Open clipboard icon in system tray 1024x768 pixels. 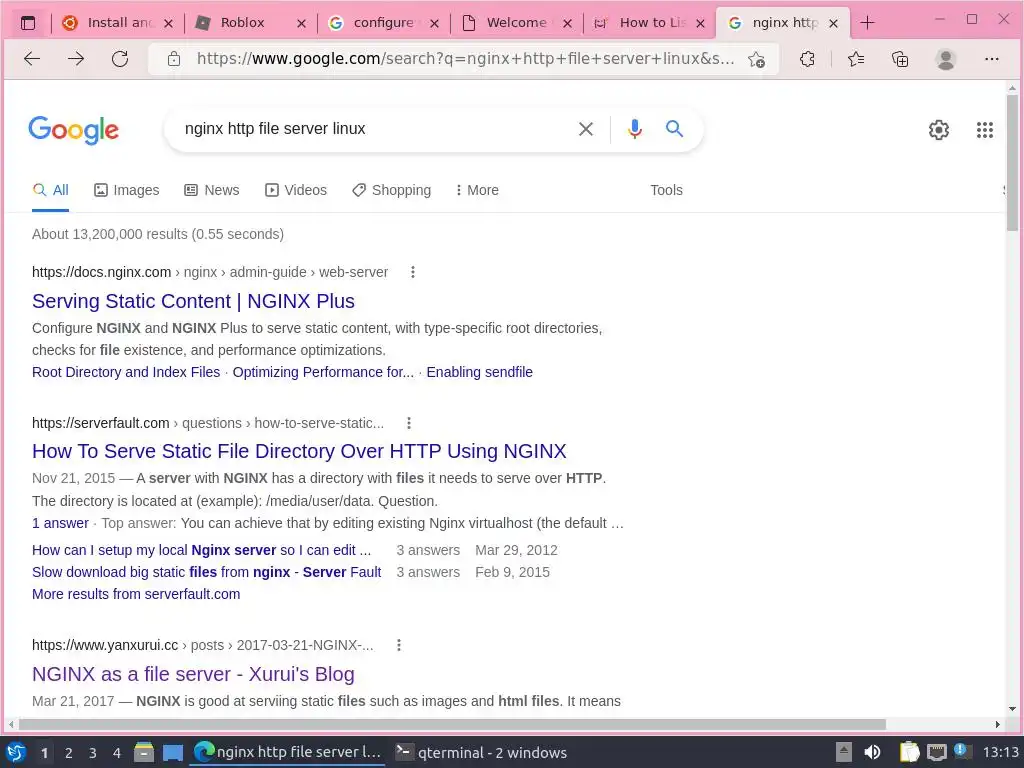pos(909,752)
